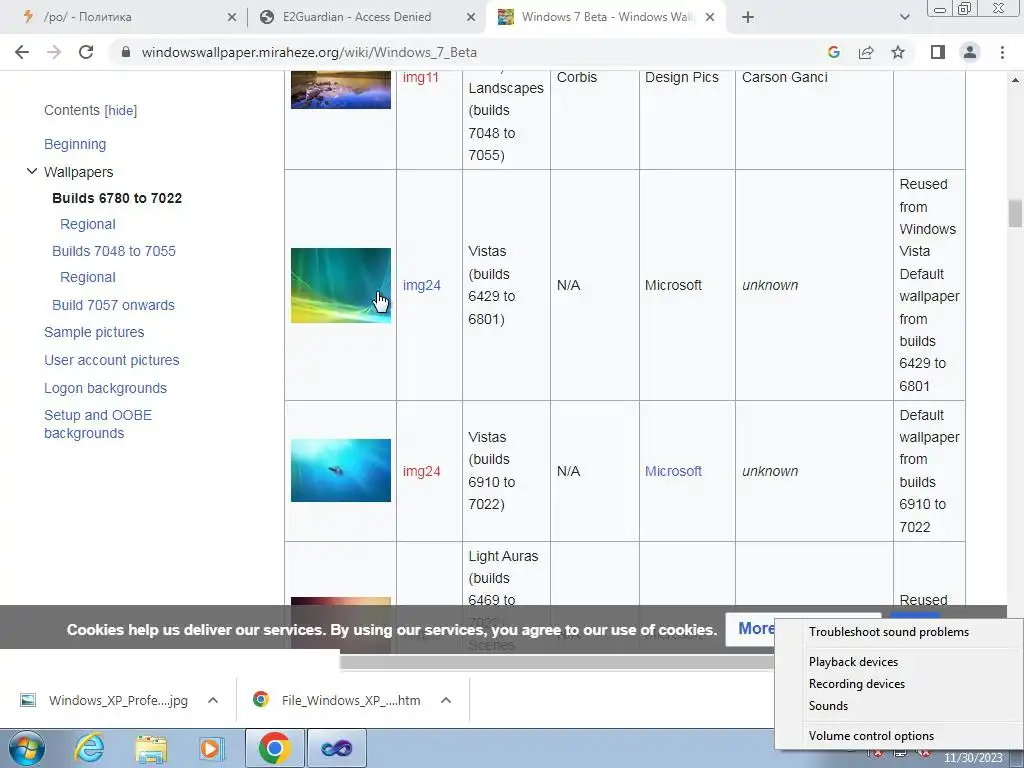The width and height of the screenshot is (1024, 768).
Task: Toggle the browser side panel icon
Action: (x=938, y=52)
